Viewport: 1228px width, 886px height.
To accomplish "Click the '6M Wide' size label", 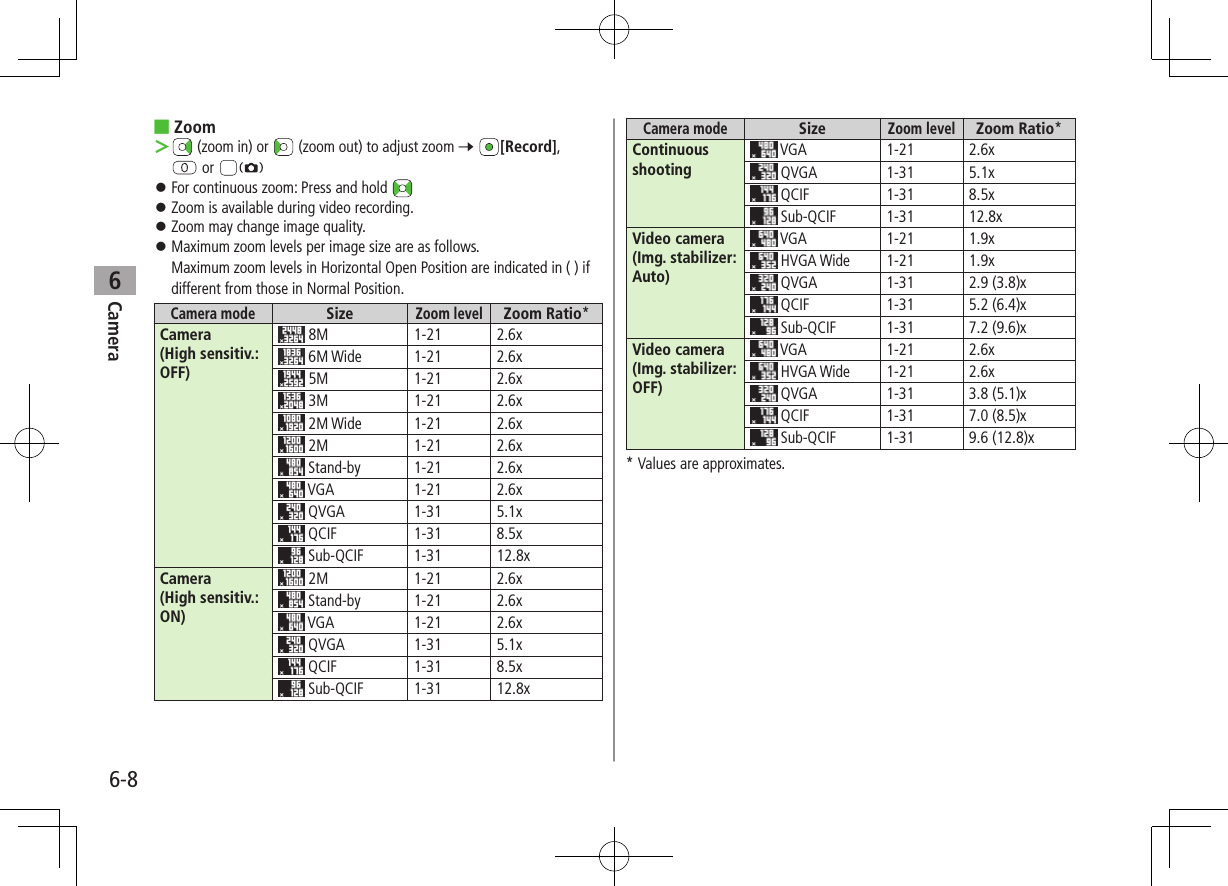I will pos(335,357).
